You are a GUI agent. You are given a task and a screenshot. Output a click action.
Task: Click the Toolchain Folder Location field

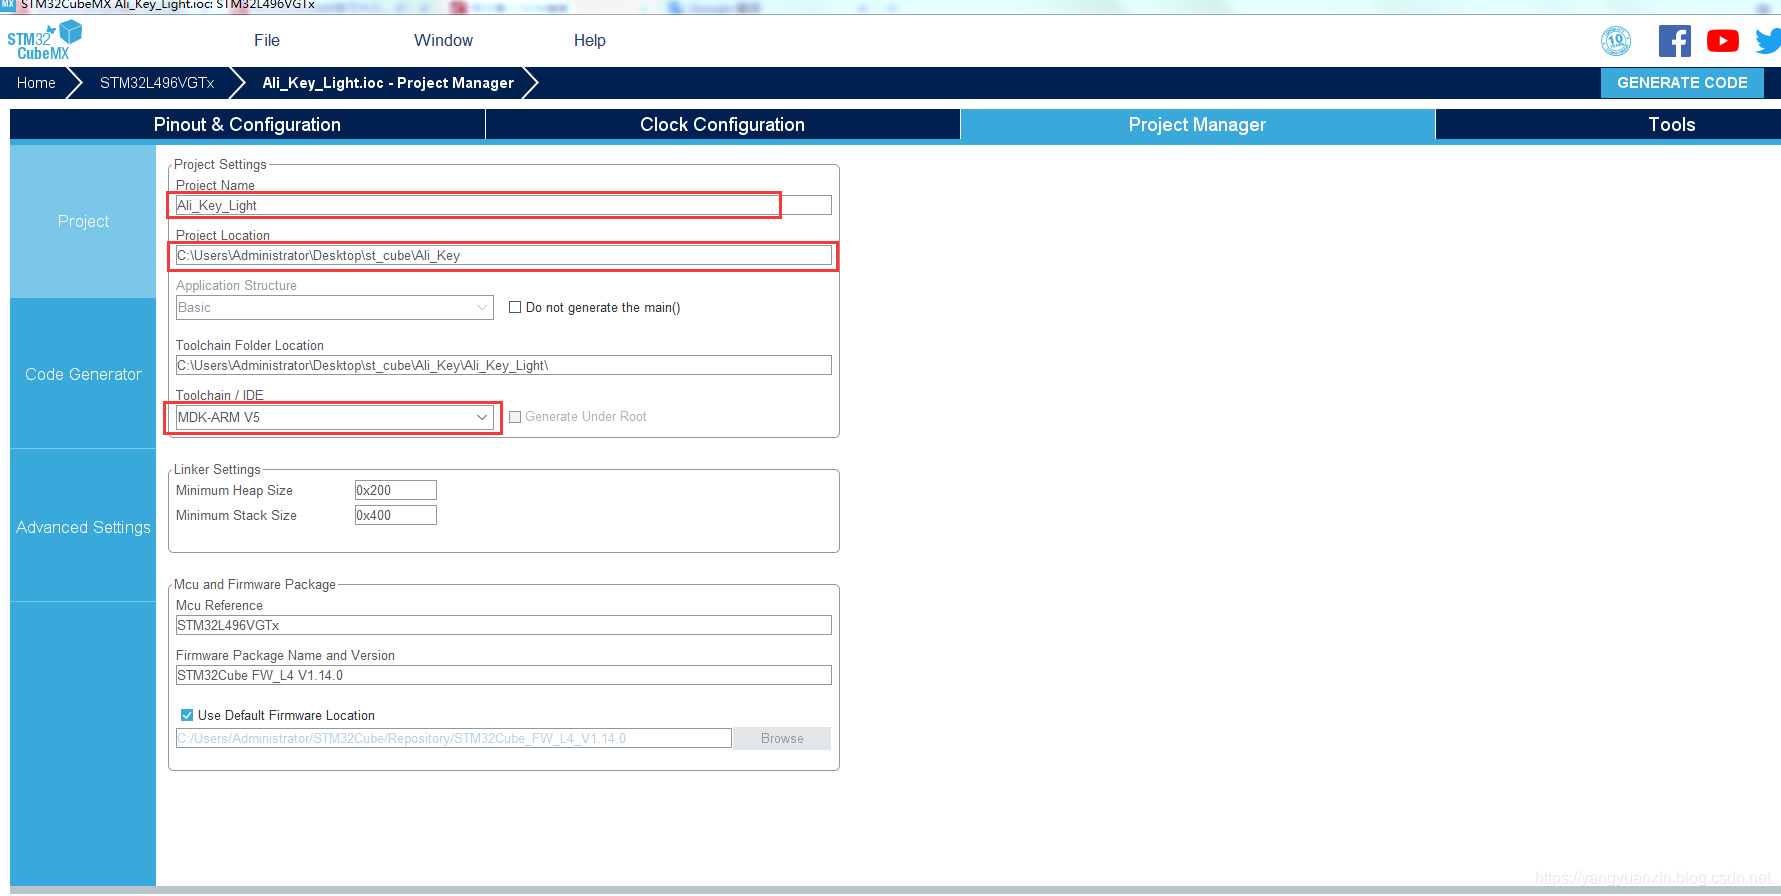503,365
